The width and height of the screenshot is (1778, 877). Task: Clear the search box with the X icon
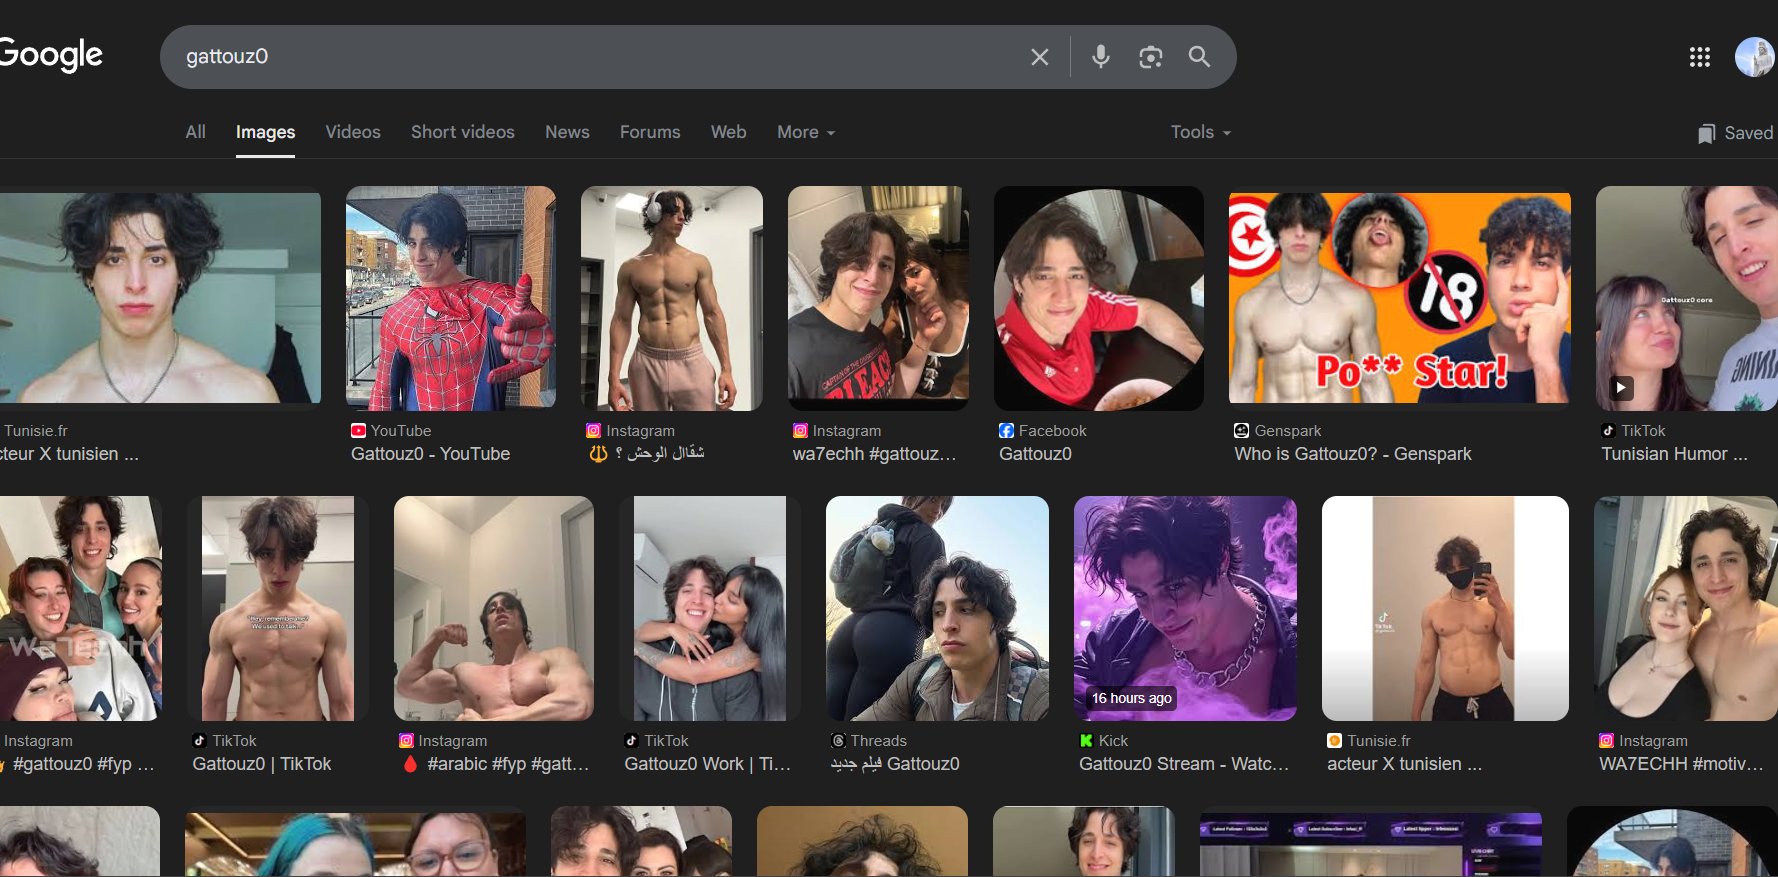pos(1040,57)
